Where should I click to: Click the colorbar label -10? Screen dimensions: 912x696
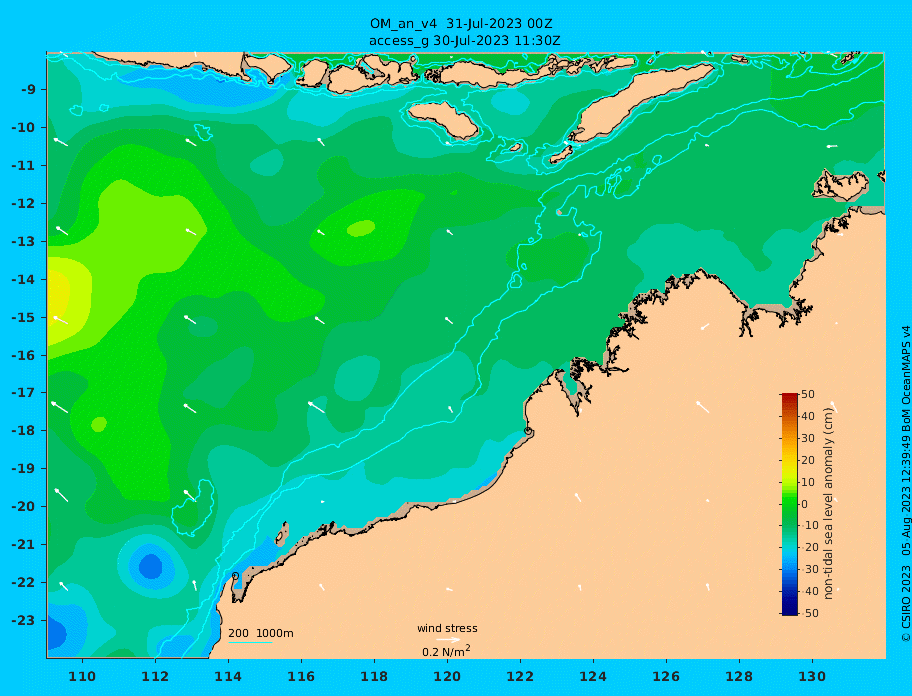pos(808,525)
